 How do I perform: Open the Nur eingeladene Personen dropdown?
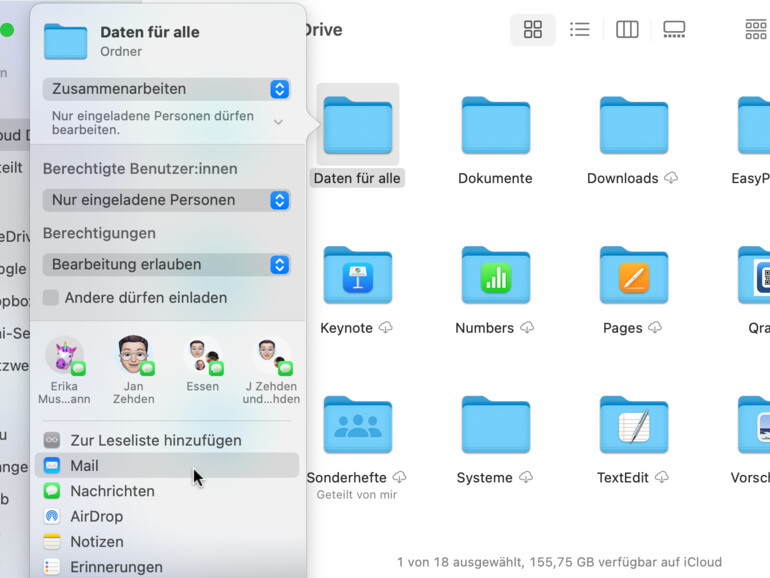tap(167, 200)
